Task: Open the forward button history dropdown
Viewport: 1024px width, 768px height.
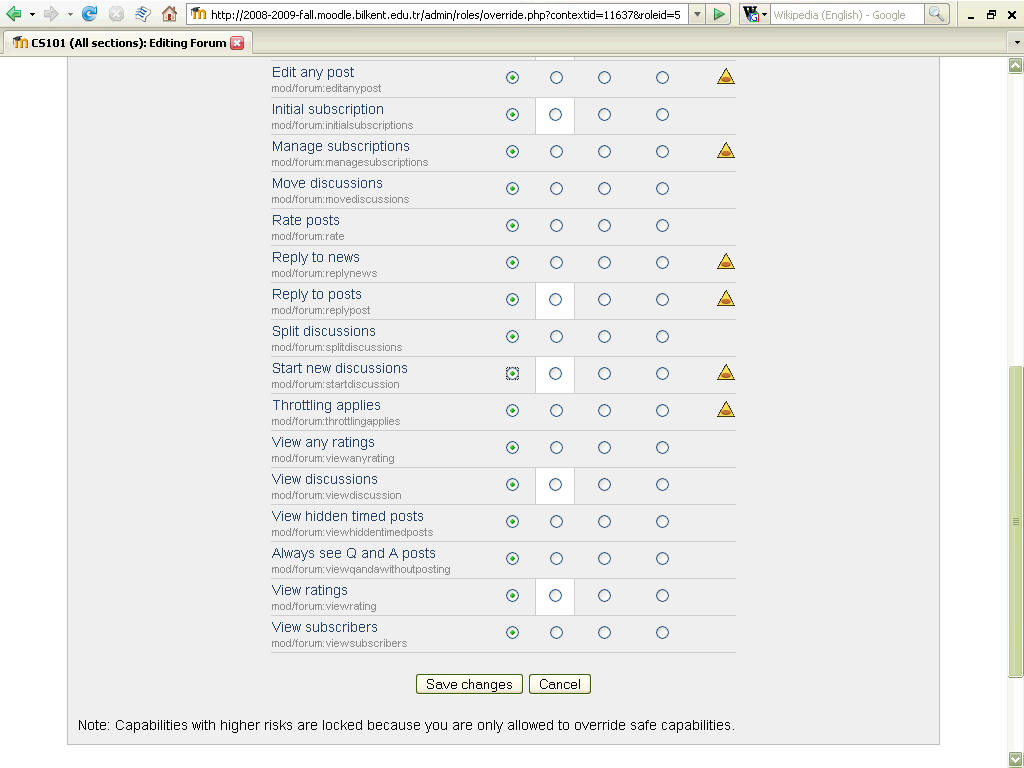Action: (x=70, y=14)
